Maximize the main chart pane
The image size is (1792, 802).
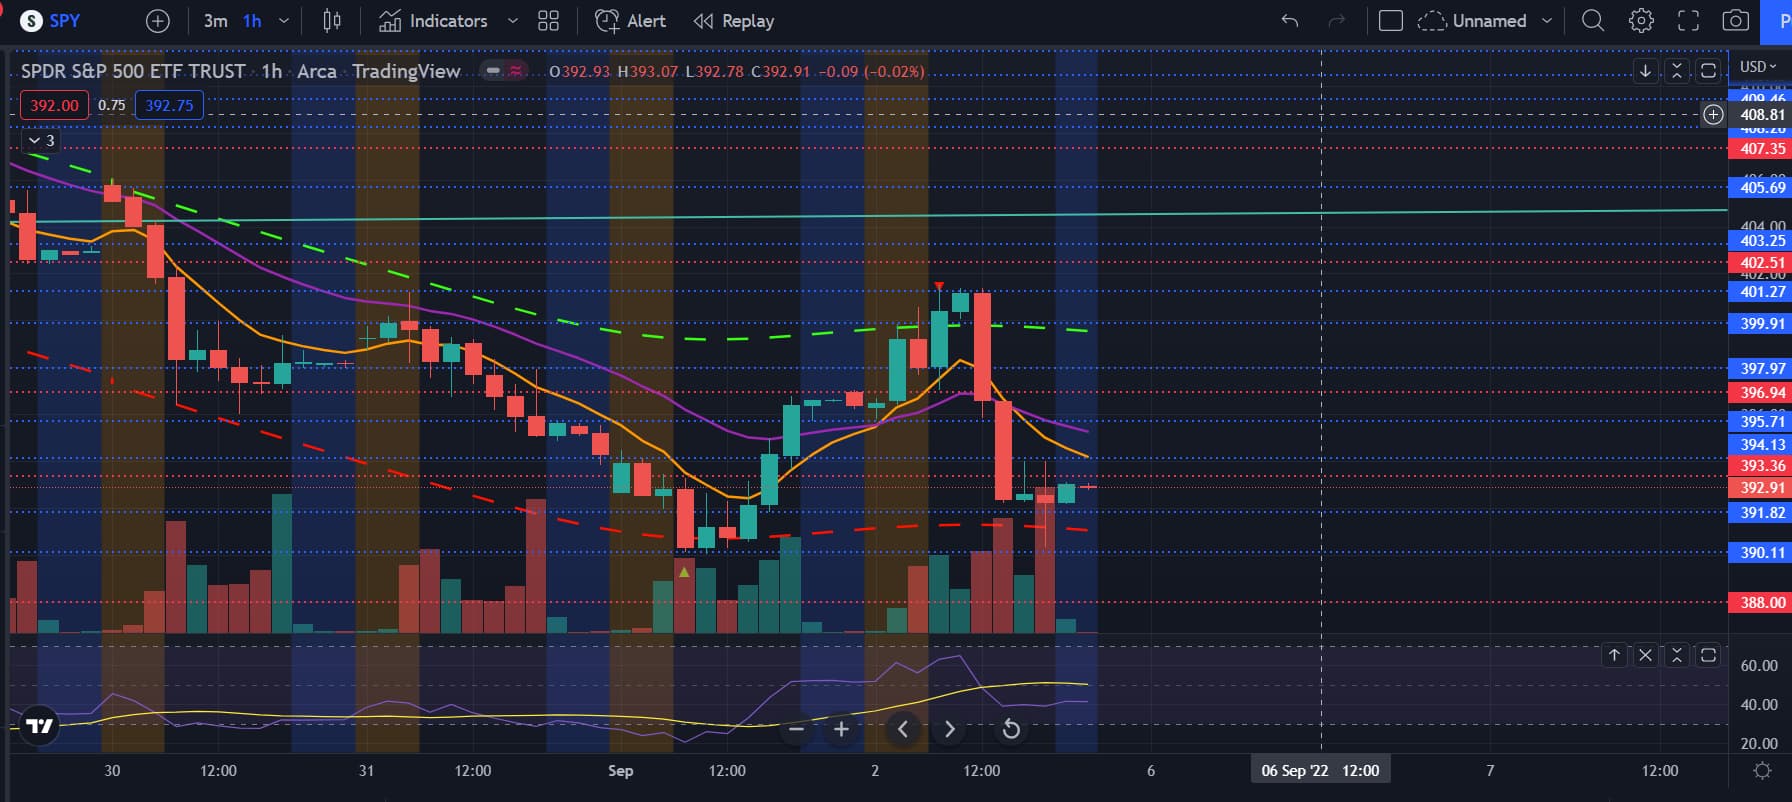coord(1709,71)
